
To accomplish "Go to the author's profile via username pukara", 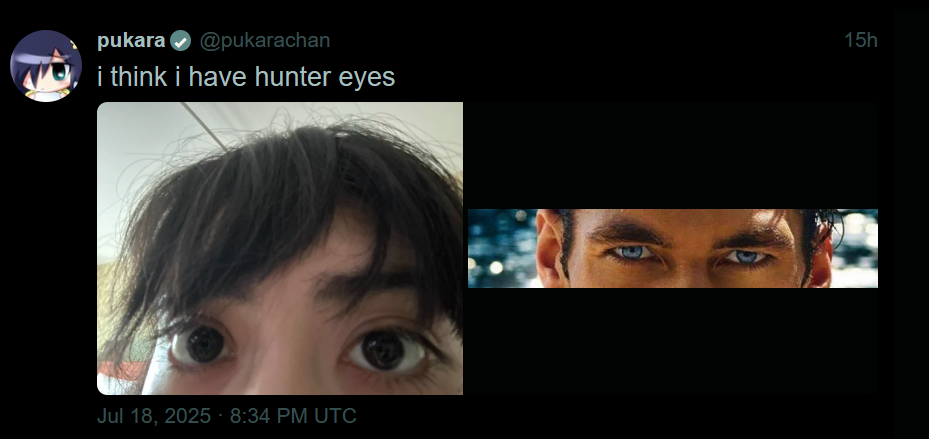I will tap(131, 41).
